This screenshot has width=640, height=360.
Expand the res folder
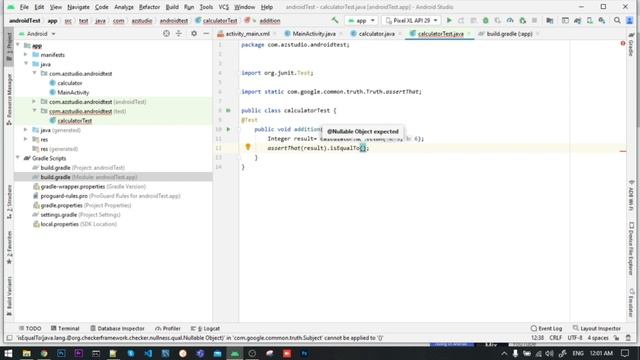point(26,139)
